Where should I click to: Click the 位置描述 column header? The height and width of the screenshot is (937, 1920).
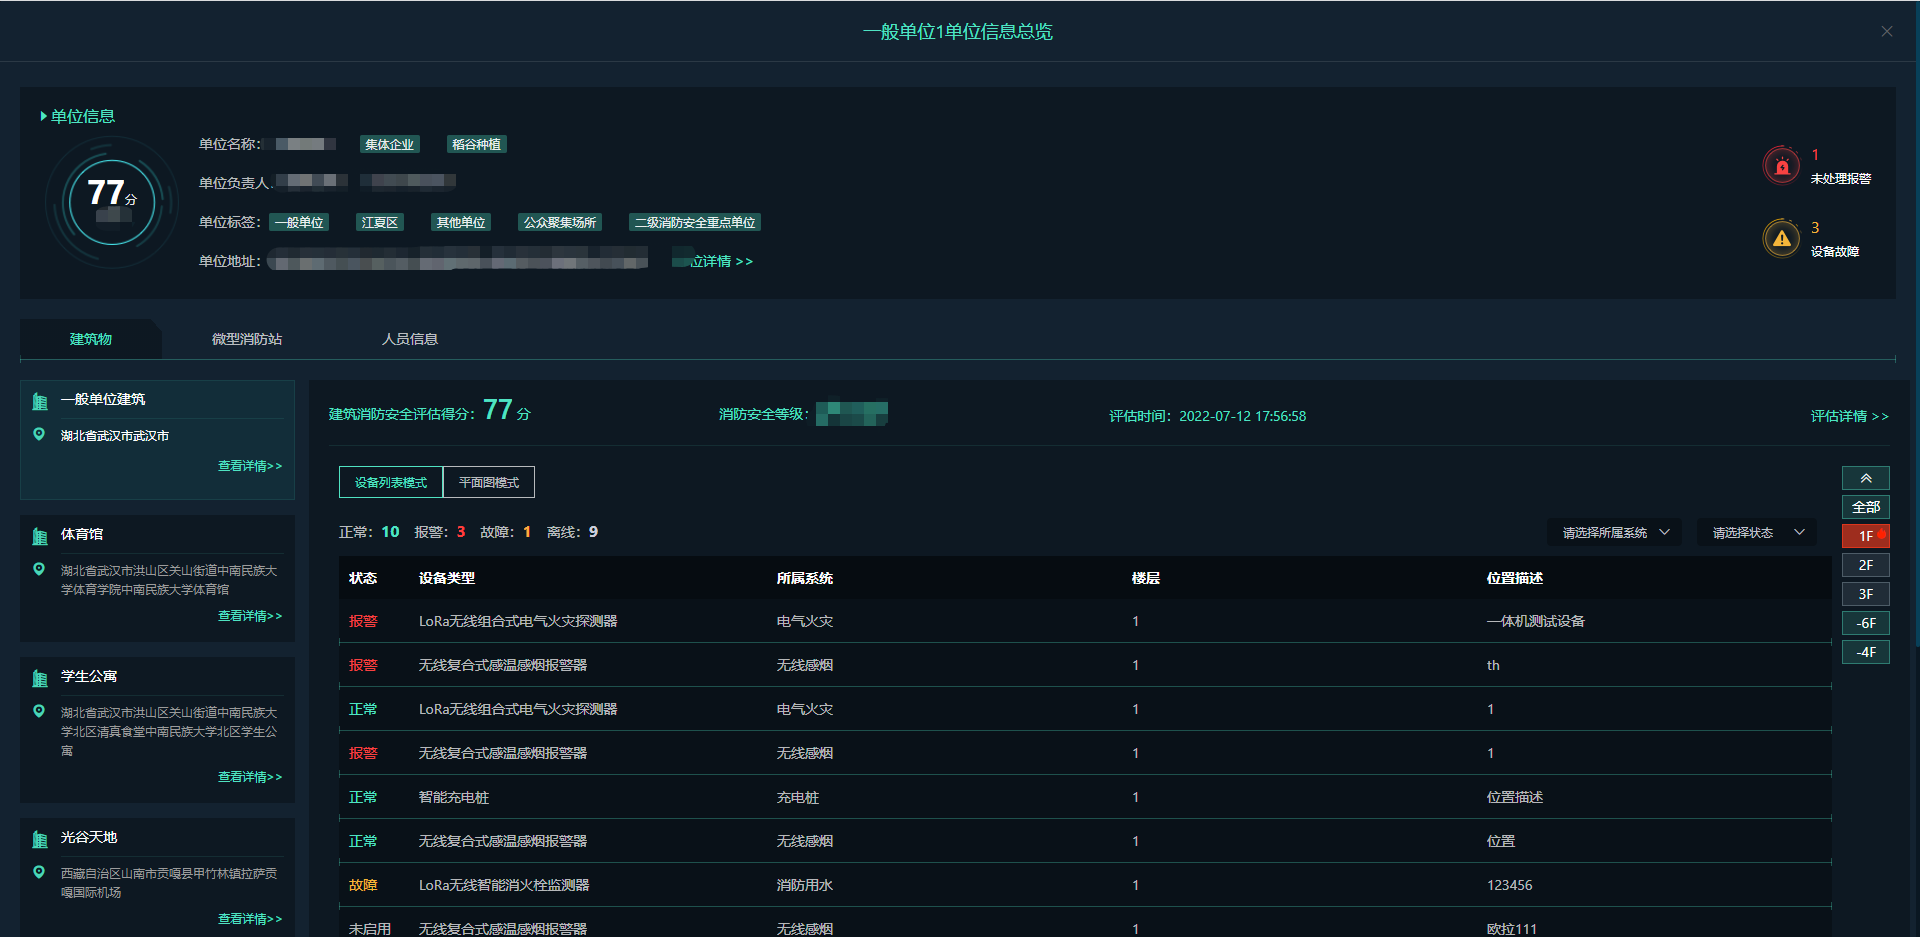pyautogui.click(x=1515, y=578)
